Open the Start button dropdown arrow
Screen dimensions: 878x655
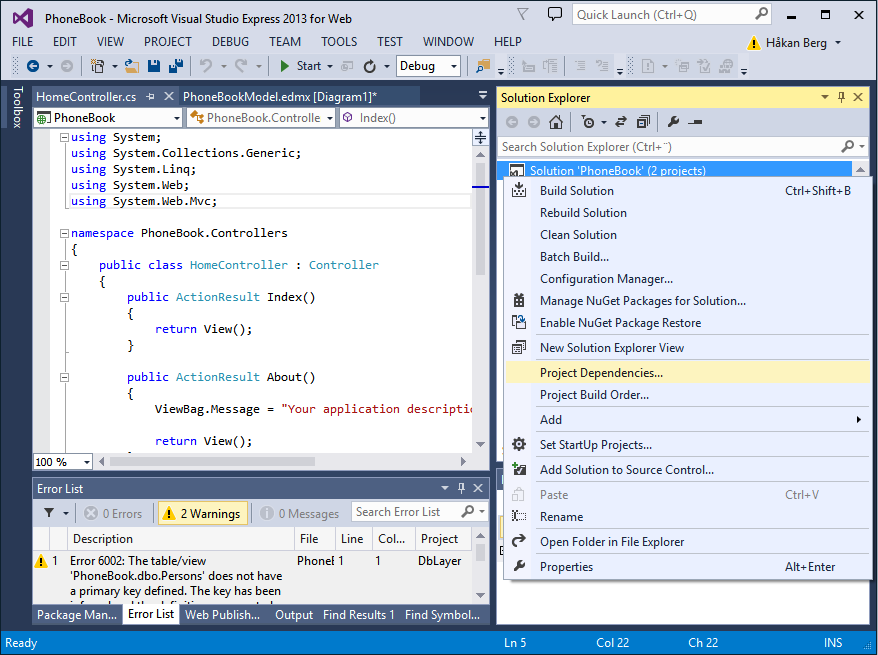pos(330,67)
